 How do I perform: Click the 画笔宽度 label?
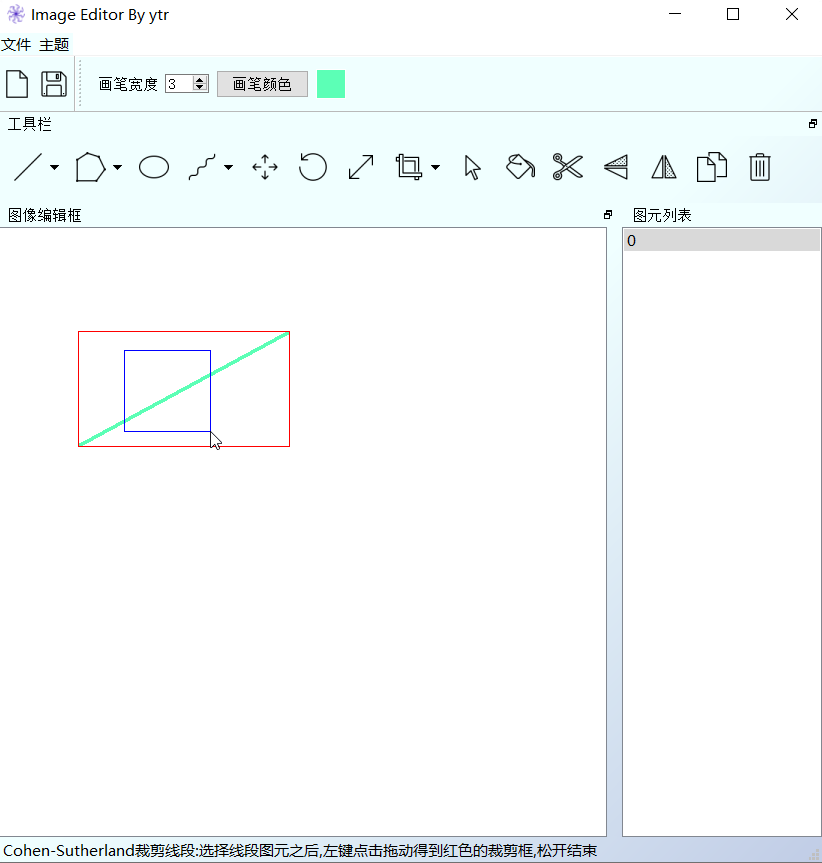pos(128,84)
